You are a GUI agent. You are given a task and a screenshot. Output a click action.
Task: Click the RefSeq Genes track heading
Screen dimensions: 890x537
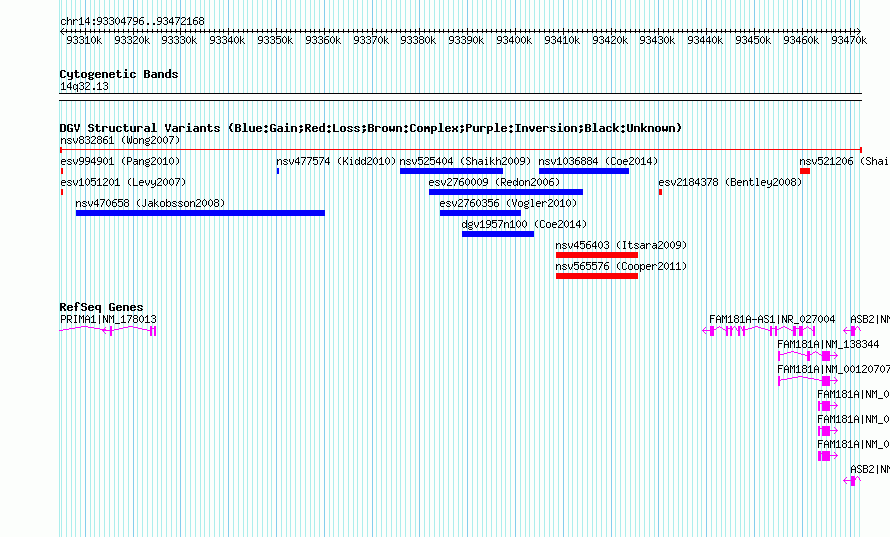point(102,307)
